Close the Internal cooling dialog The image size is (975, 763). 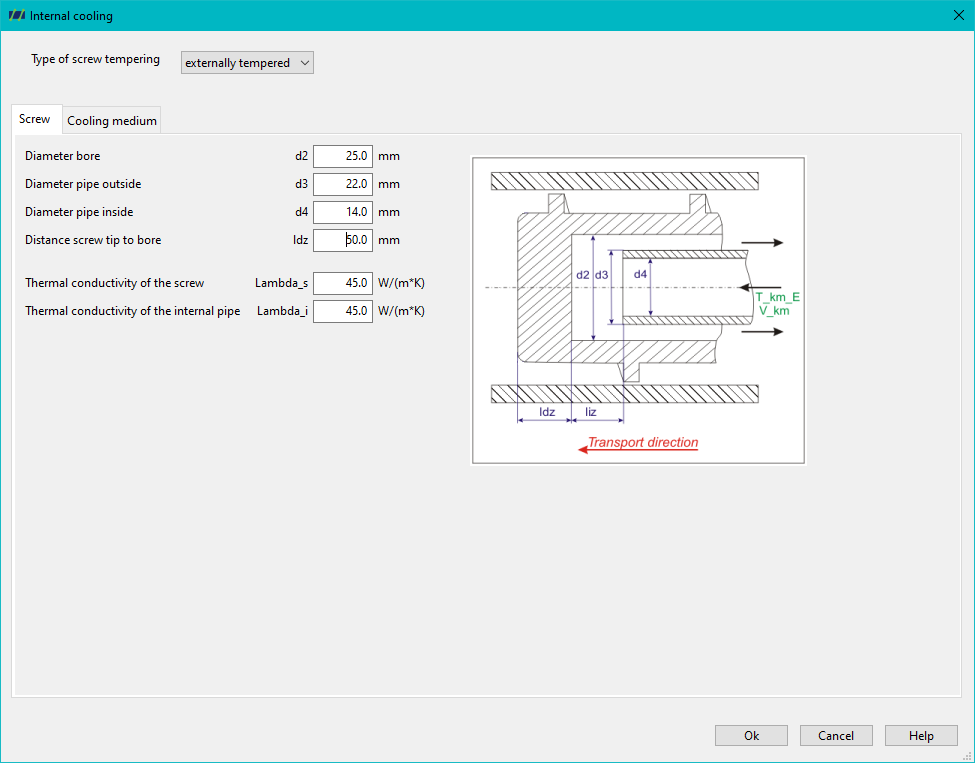click(x=958, y=16)
